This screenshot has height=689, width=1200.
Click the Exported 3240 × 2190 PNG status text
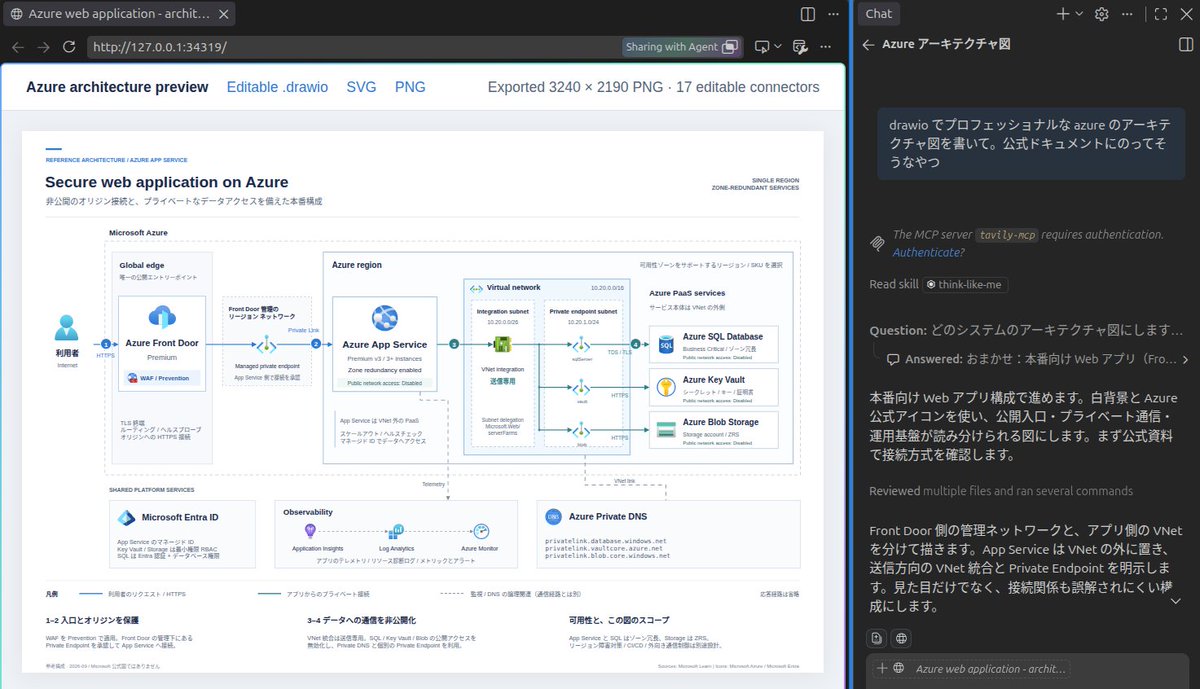coord(653,87)
